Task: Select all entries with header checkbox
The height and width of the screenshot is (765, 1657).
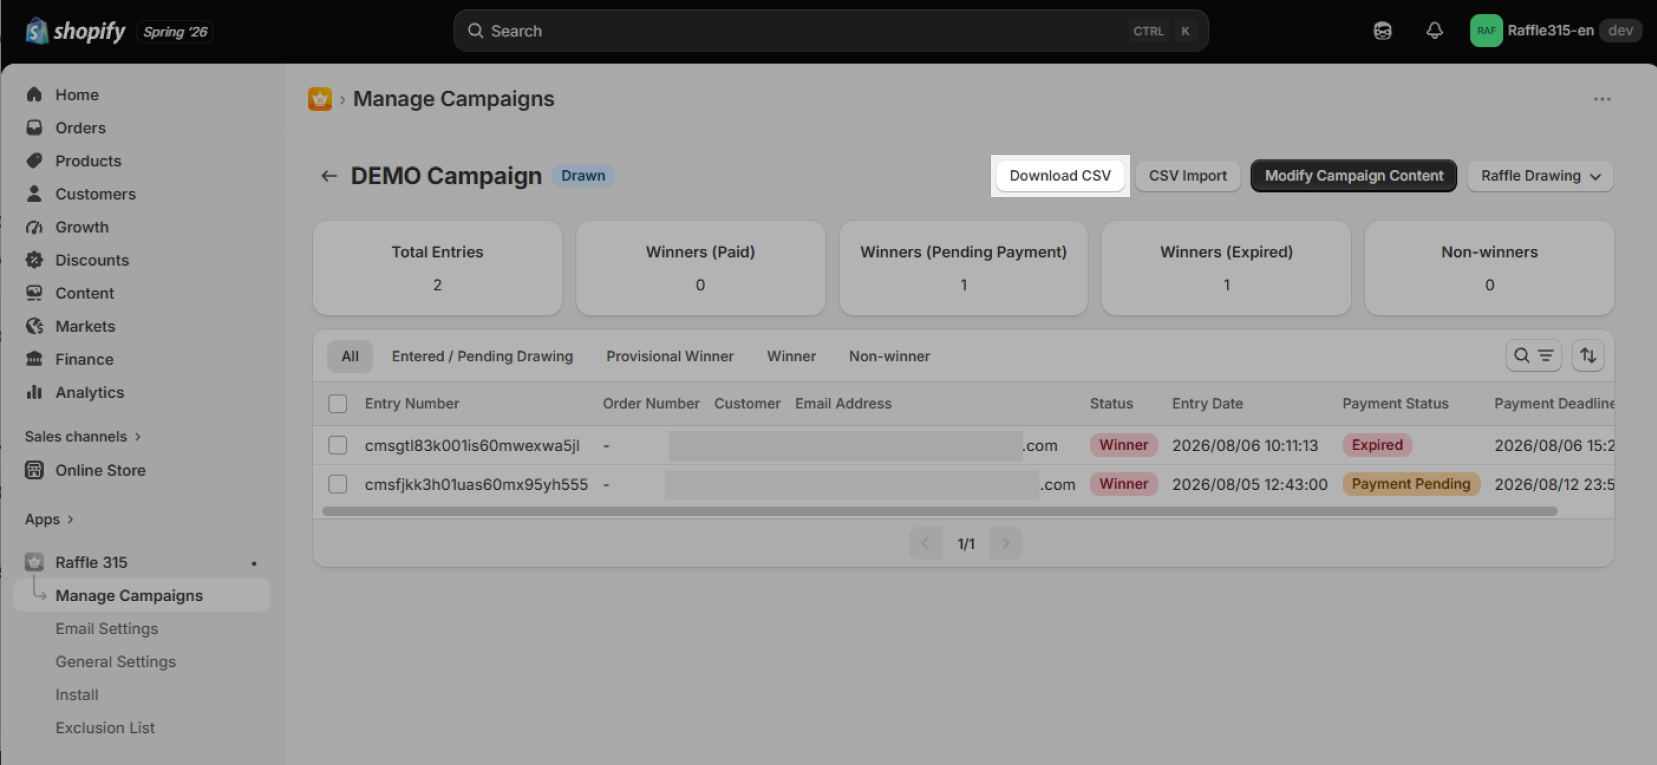Action: click(x=338, y=404)
